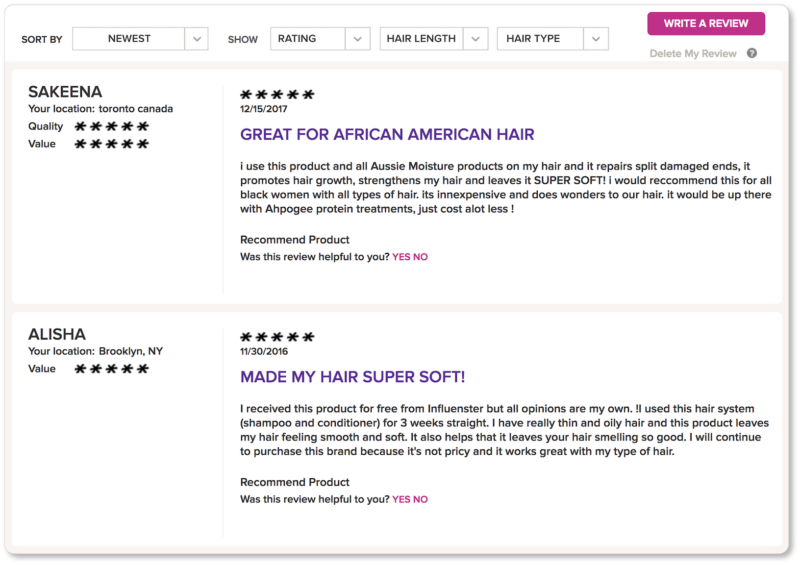Expand the Newest sort dropdown arrow
This screenshot has width=800, height=565.
tap(196, 39)
